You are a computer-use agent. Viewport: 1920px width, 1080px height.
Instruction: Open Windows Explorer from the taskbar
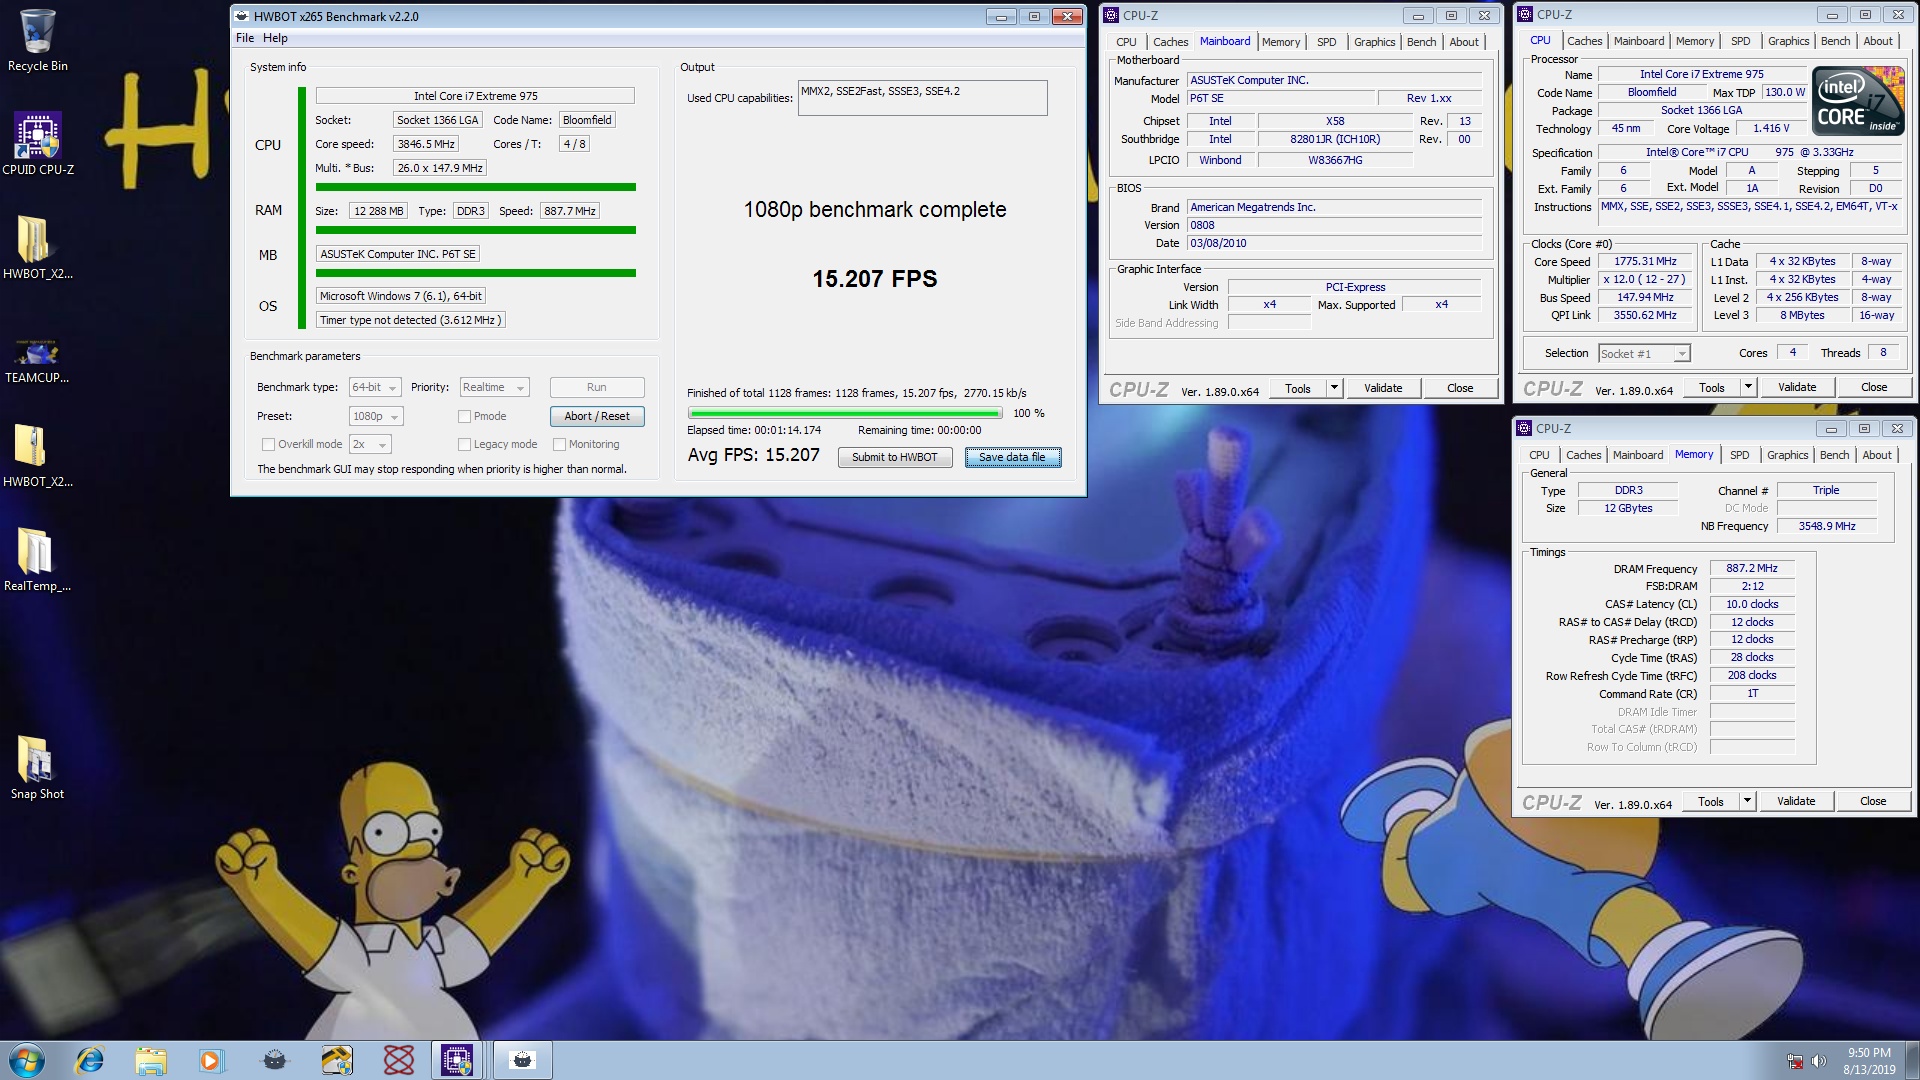pos(151,1060)
